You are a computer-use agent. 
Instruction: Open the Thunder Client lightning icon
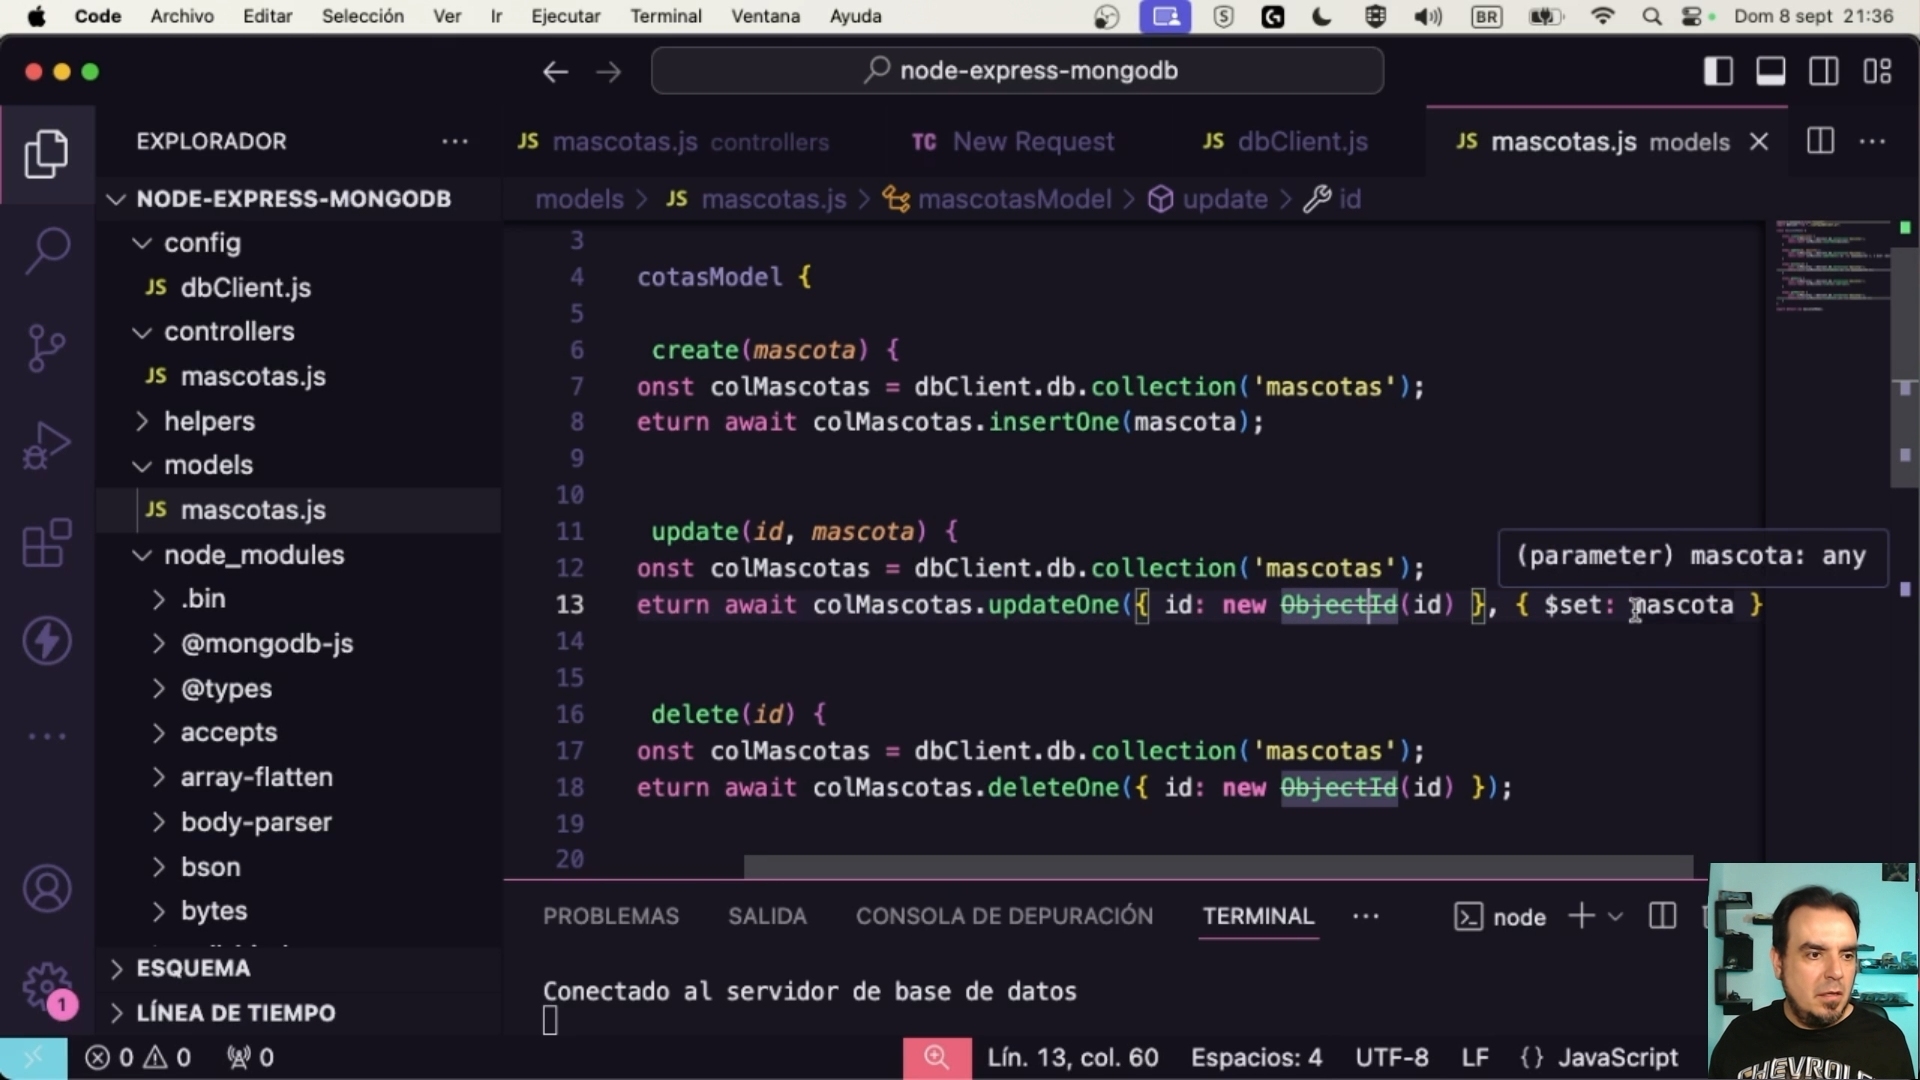tap(47, 641)
